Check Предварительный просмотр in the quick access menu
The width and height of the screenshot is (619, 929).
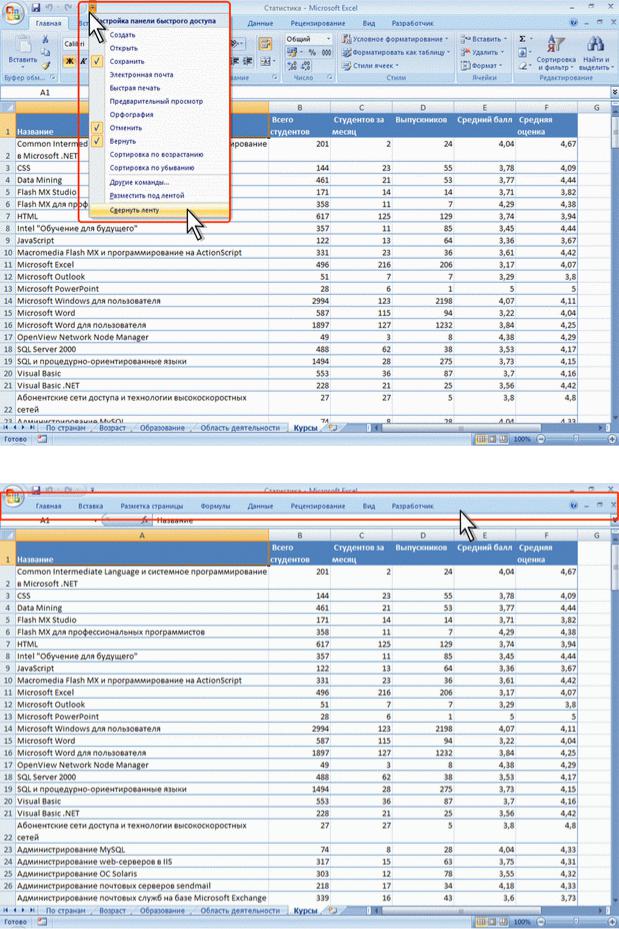click(x=154, y=101)
